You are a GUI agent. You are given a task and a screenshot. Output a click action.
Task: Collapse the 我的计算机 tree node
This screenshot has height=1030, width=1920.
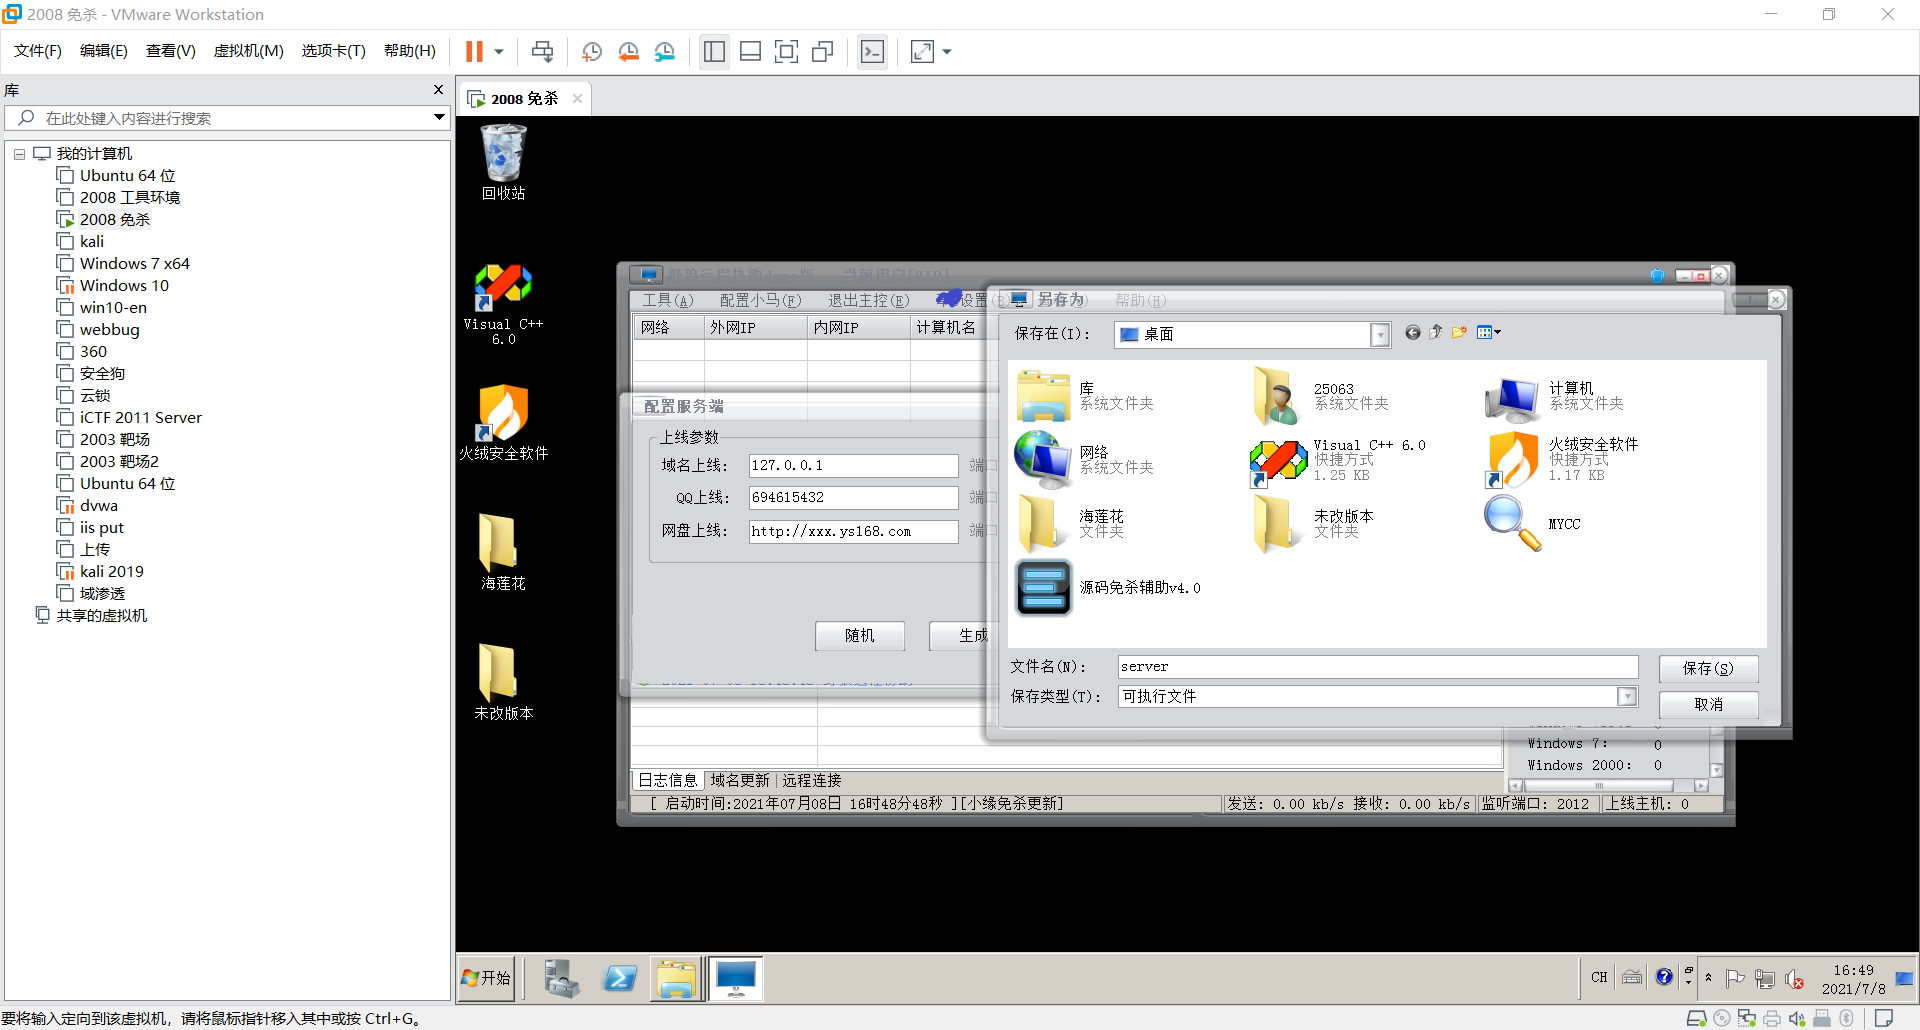click(19, 154)
